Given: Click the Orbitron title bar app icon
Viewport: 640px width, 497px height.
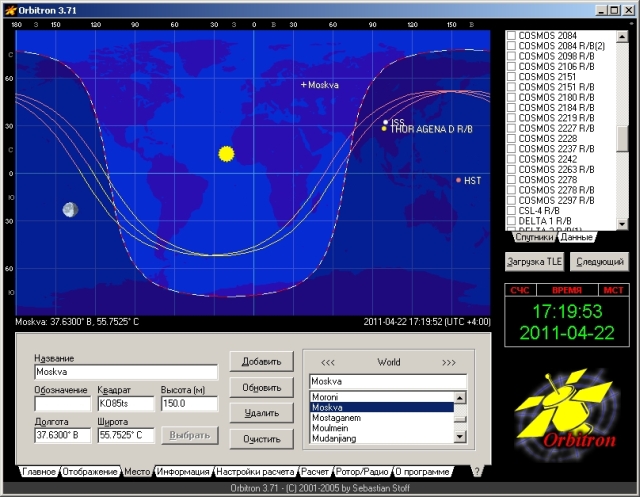Looking at the screenshot, I should 11,10.
